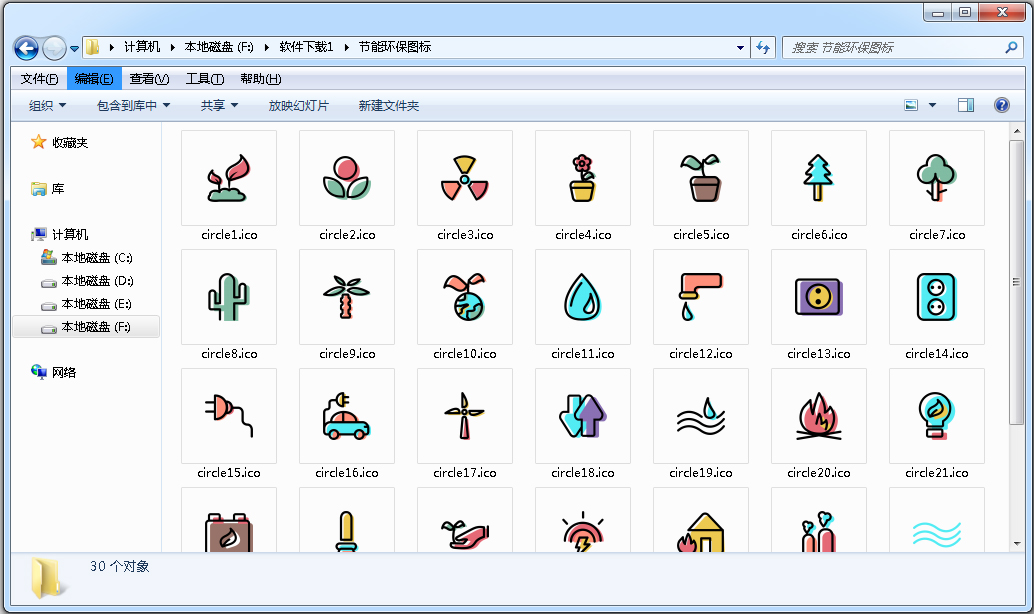Viewport: 1034px width, 614px height.
Task: Open the circle21.ico eco light bulb icon
Action: (x=936, y=416)
